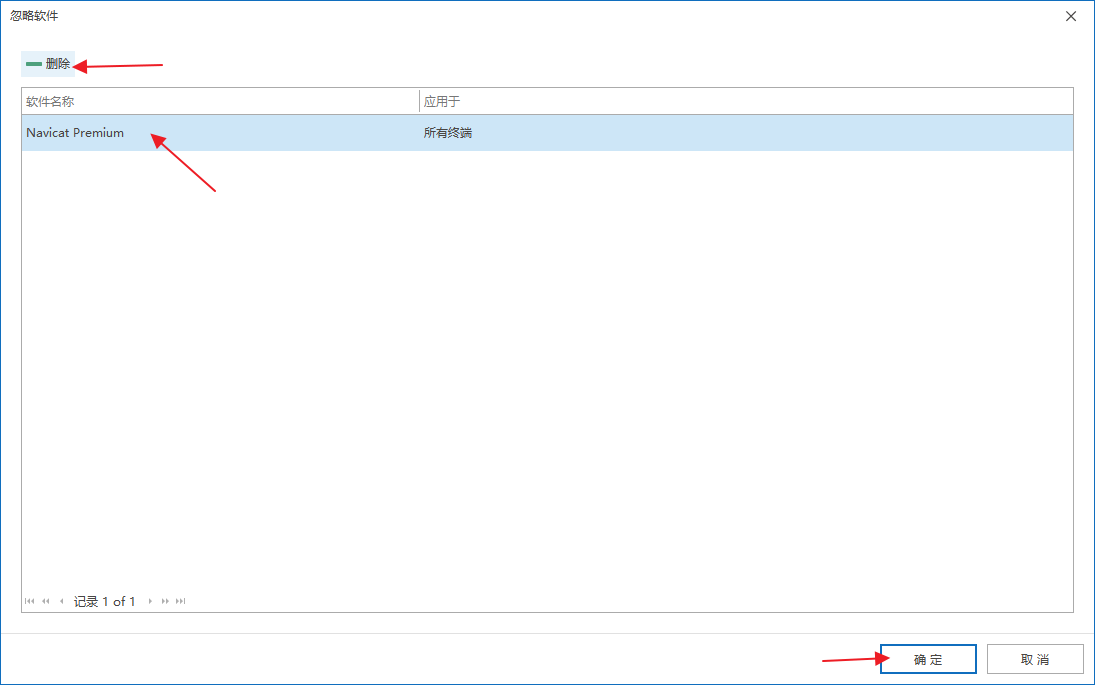
Task: Jump to previous page navigator icon
Action: [46, 601]
